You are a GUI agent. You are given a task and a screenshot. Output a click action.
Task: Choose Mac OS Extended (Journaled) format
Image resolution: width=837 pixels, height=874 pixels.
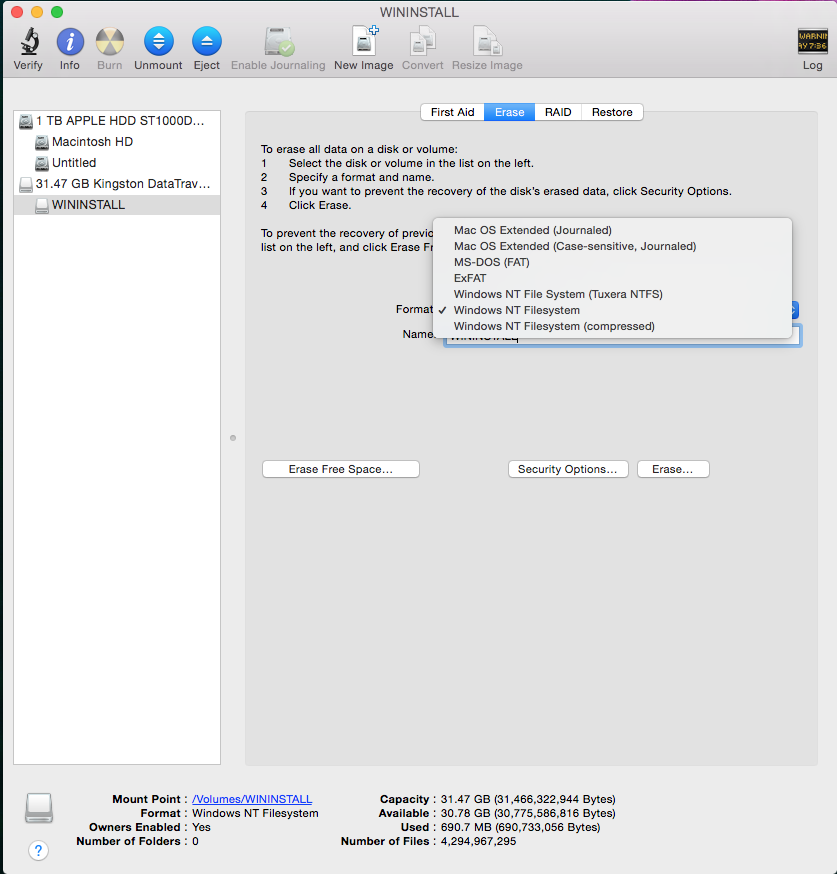(612, 230)
